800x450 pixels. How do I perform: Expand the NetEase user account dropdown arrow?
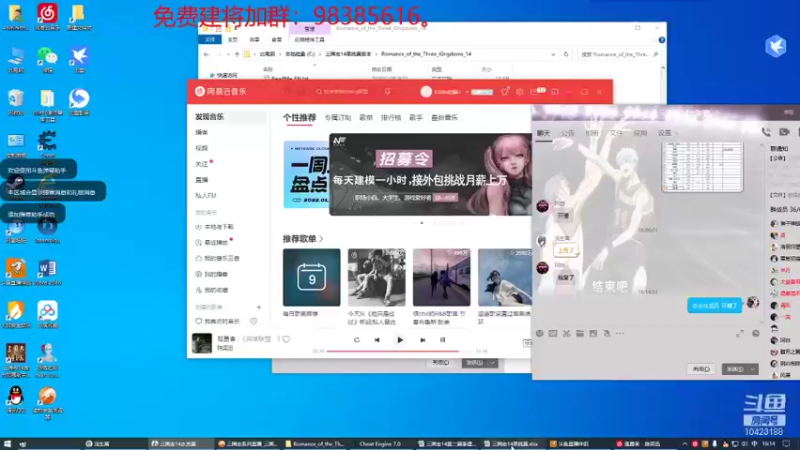pos(466,92)
